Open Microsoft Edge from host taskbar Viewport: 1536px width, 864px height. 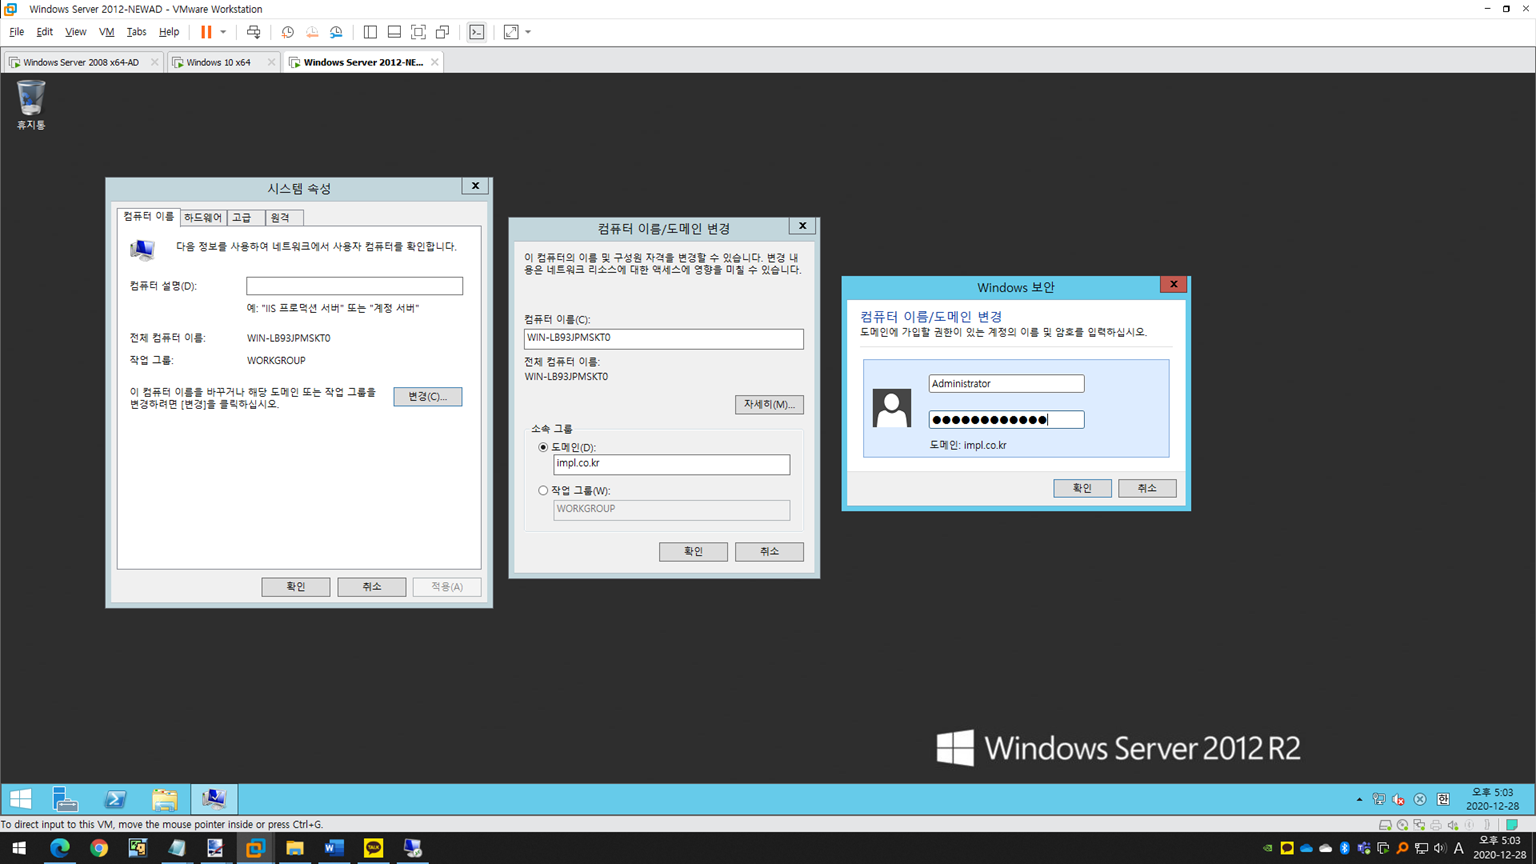[60, 848]
